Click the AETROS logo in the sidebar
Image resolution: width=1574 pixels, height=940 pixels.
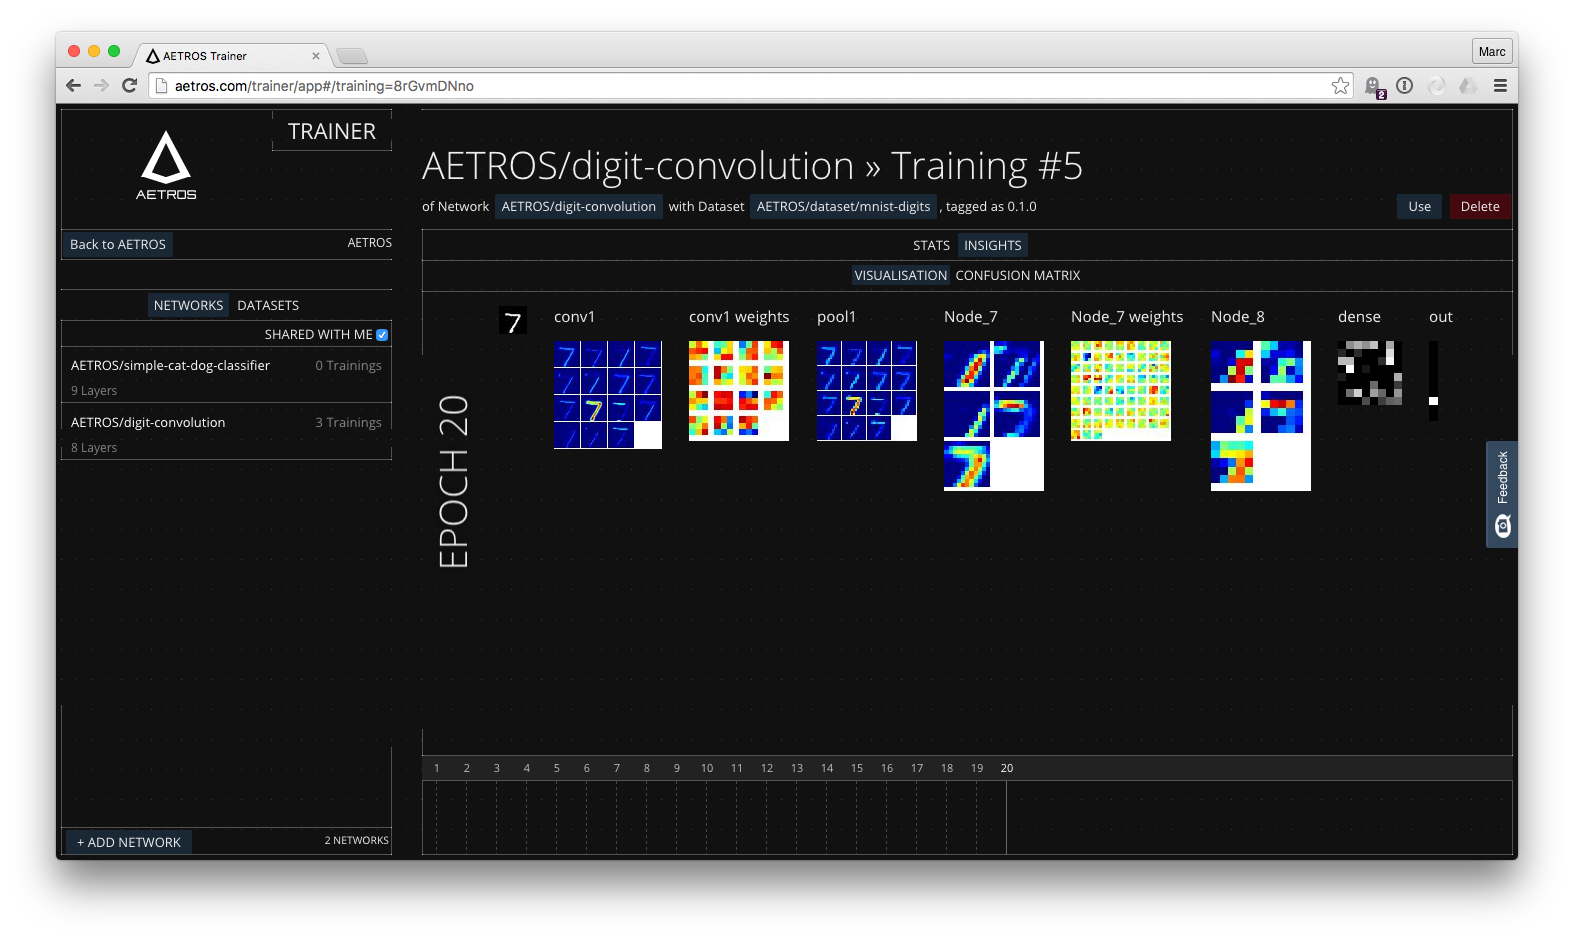pyautogui.click(x=166, y=166)
